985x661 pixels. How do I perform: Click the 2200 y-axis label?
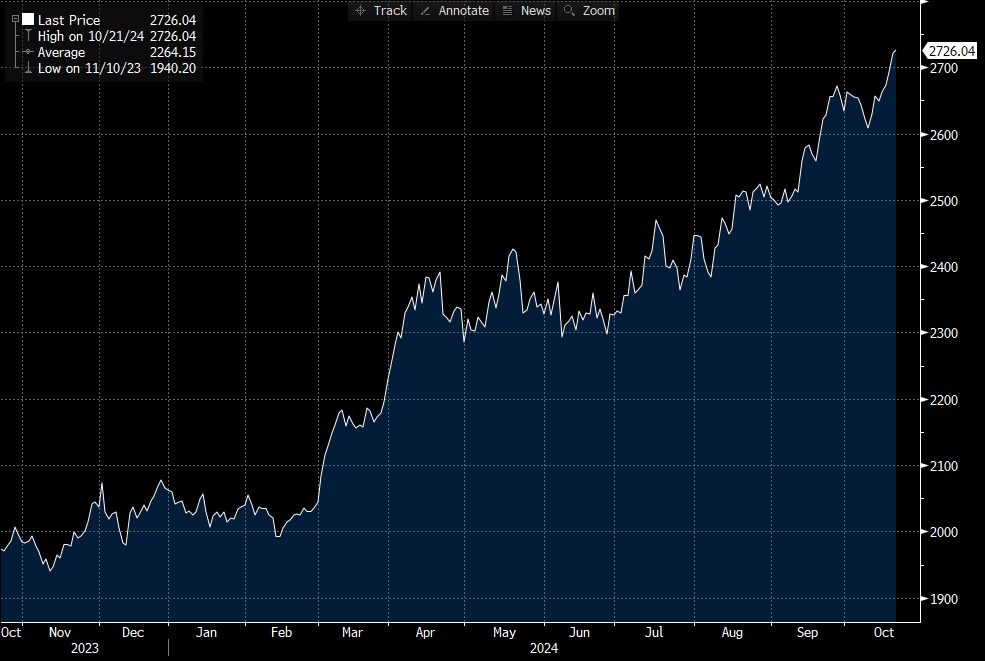pyautogui.click(x=944, y=400)
